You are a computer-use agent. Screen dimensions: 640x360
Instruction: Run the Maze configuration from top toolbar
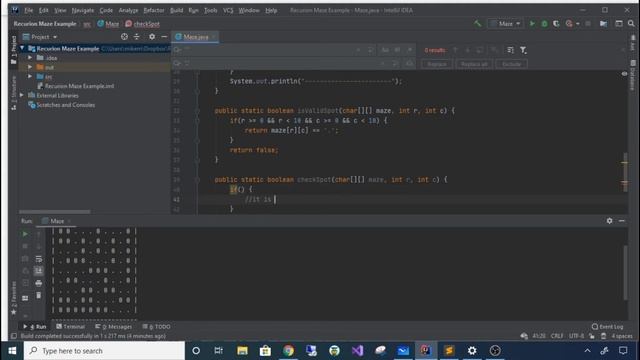tap(532, 24)
